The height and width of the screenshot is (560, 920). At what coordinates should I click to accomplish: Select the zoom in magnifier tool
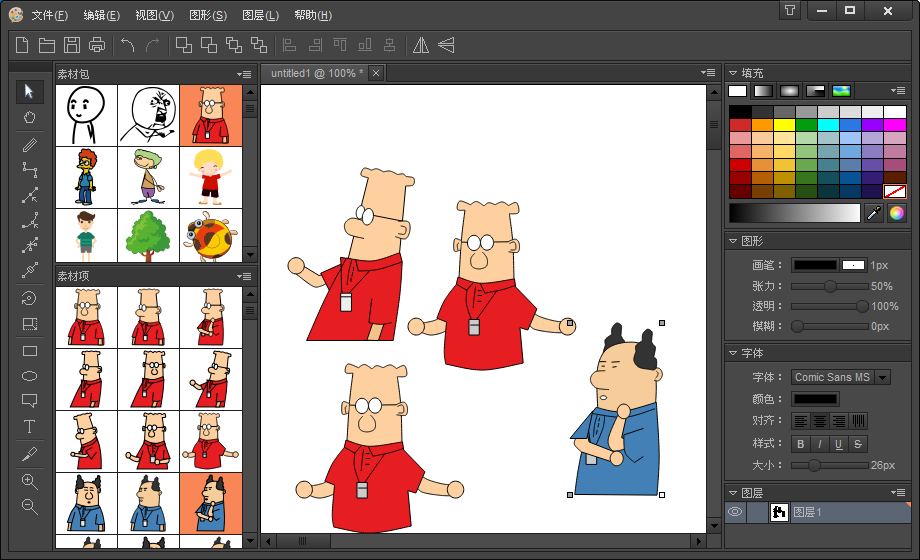tap(29, 482)
